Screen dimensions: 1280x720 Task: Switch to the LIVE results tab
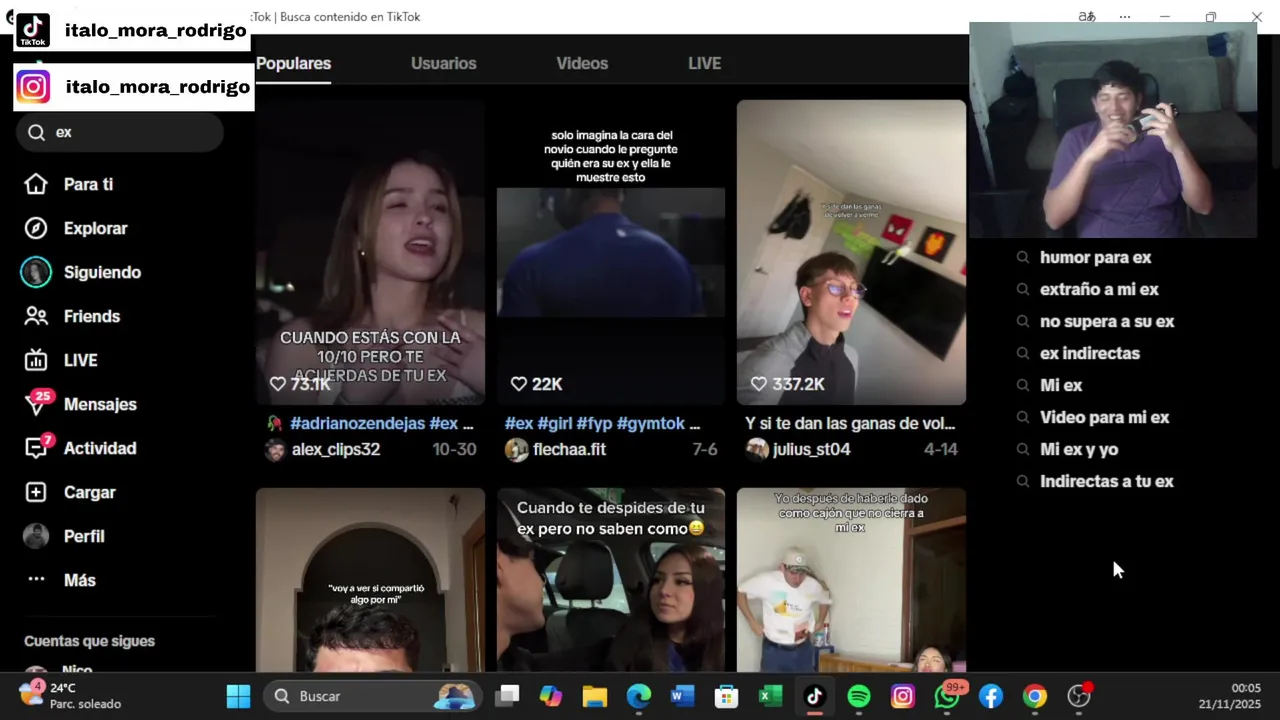click(x=704, y=63)
